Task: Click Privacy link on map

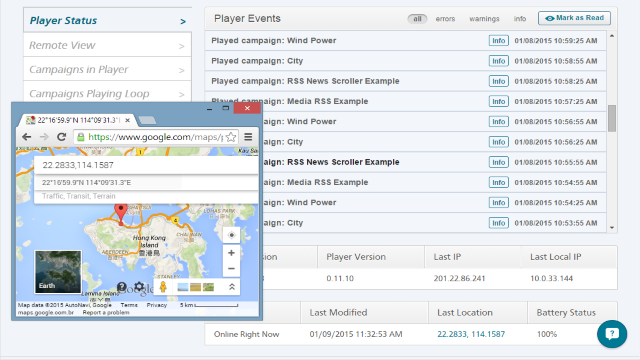Action: tap(157, 305)
